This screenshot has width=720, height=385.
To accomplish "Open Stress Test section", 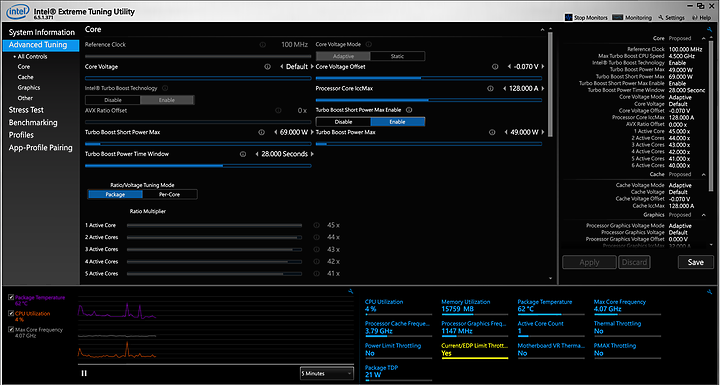I will (x=26, y=110).
